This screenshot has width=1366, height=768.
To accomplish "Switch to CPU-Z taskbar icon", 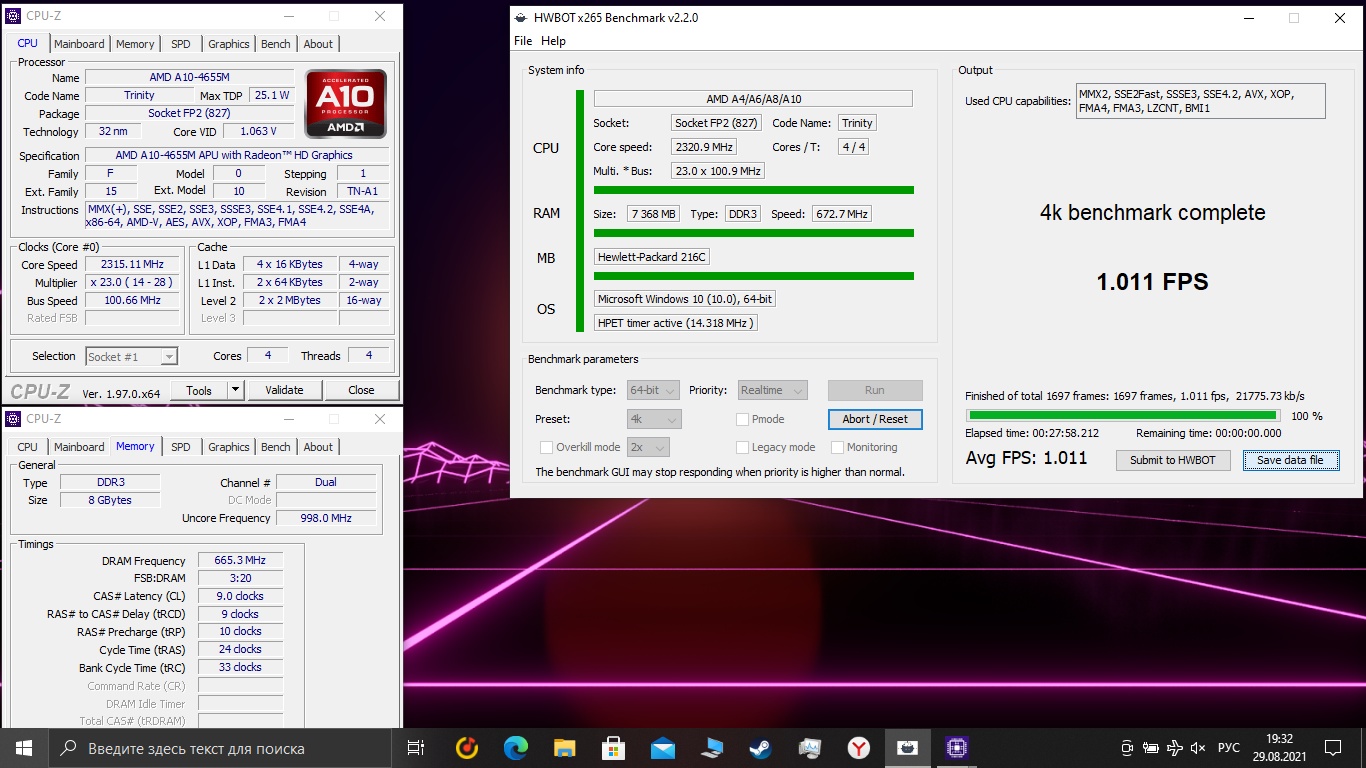I will tap(957, 748).
